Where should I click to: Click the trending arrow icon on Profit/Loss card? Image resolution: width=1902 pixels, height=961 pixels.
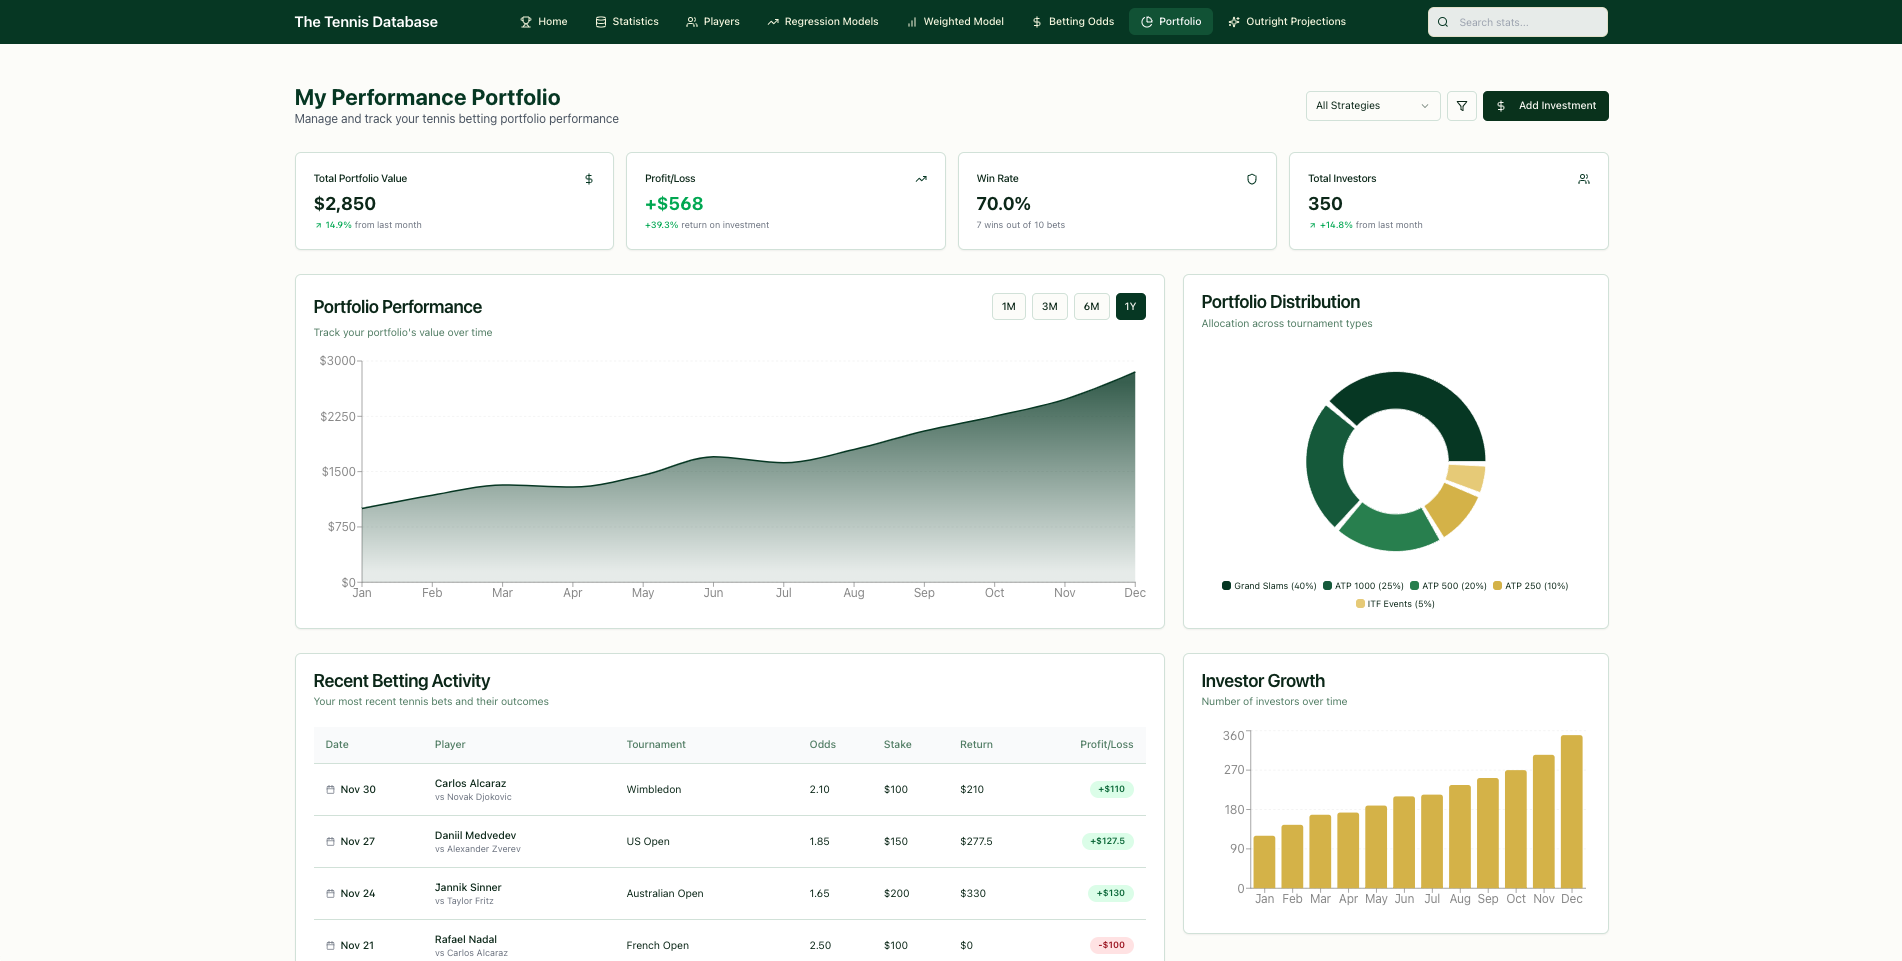(920, 179)
